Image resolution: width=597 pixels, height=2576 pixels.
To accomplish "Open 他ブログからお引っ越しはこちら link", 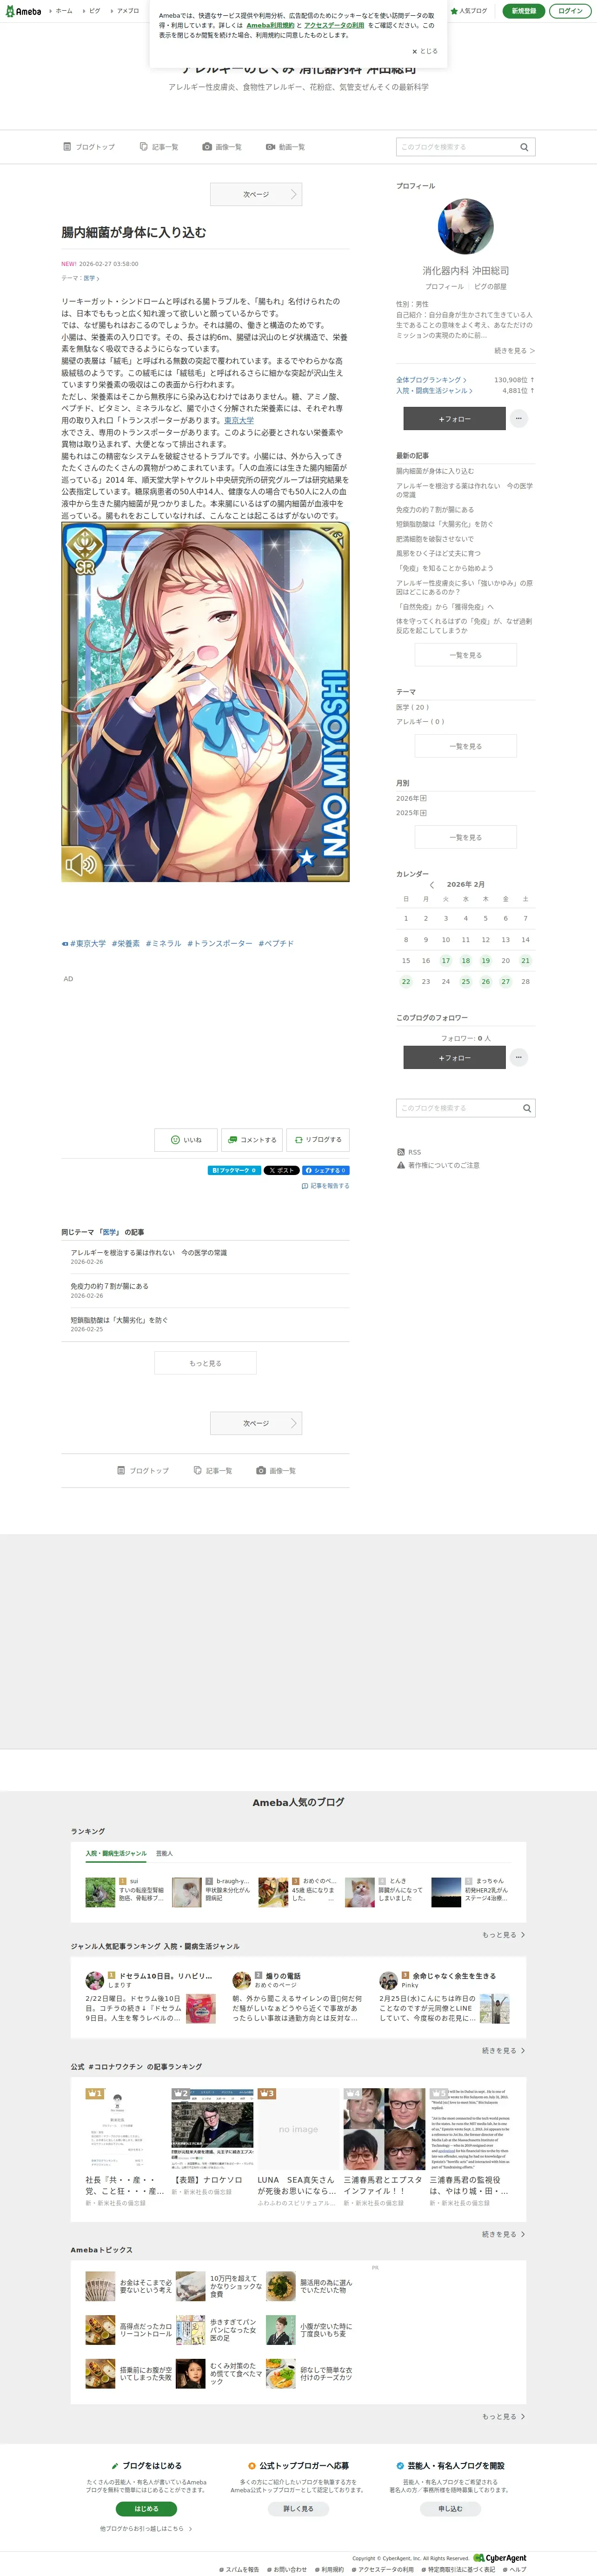I will coord(146,2528).
